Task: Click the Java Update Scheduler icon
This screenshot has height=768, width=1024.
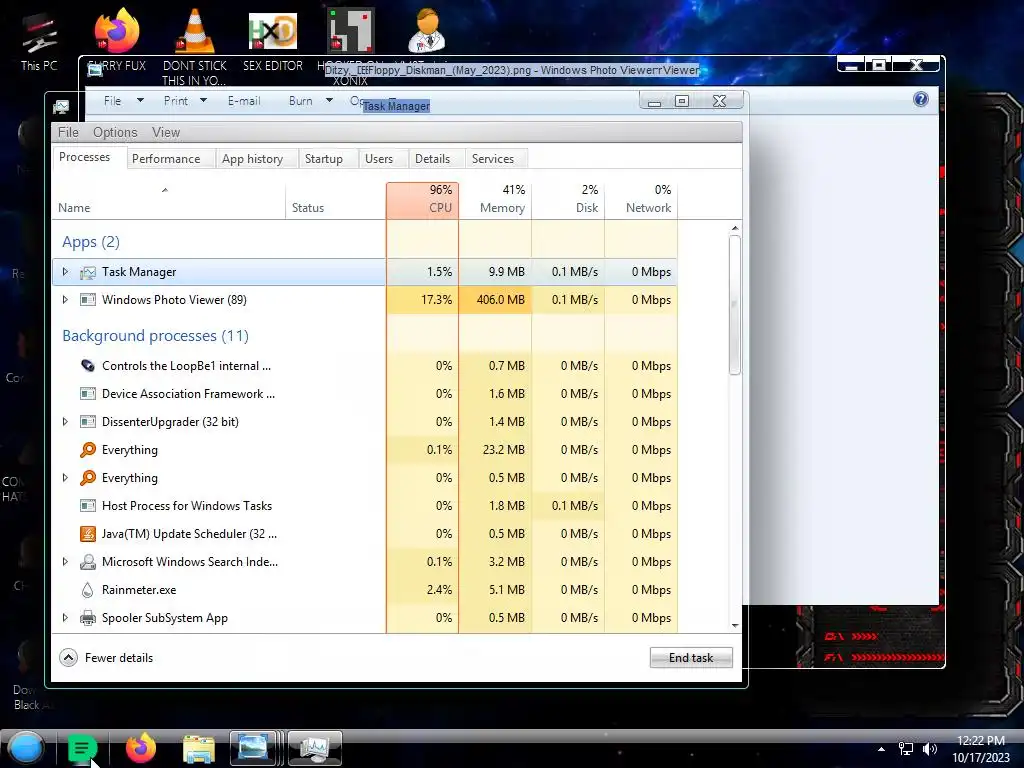Action: click(88, 534)
